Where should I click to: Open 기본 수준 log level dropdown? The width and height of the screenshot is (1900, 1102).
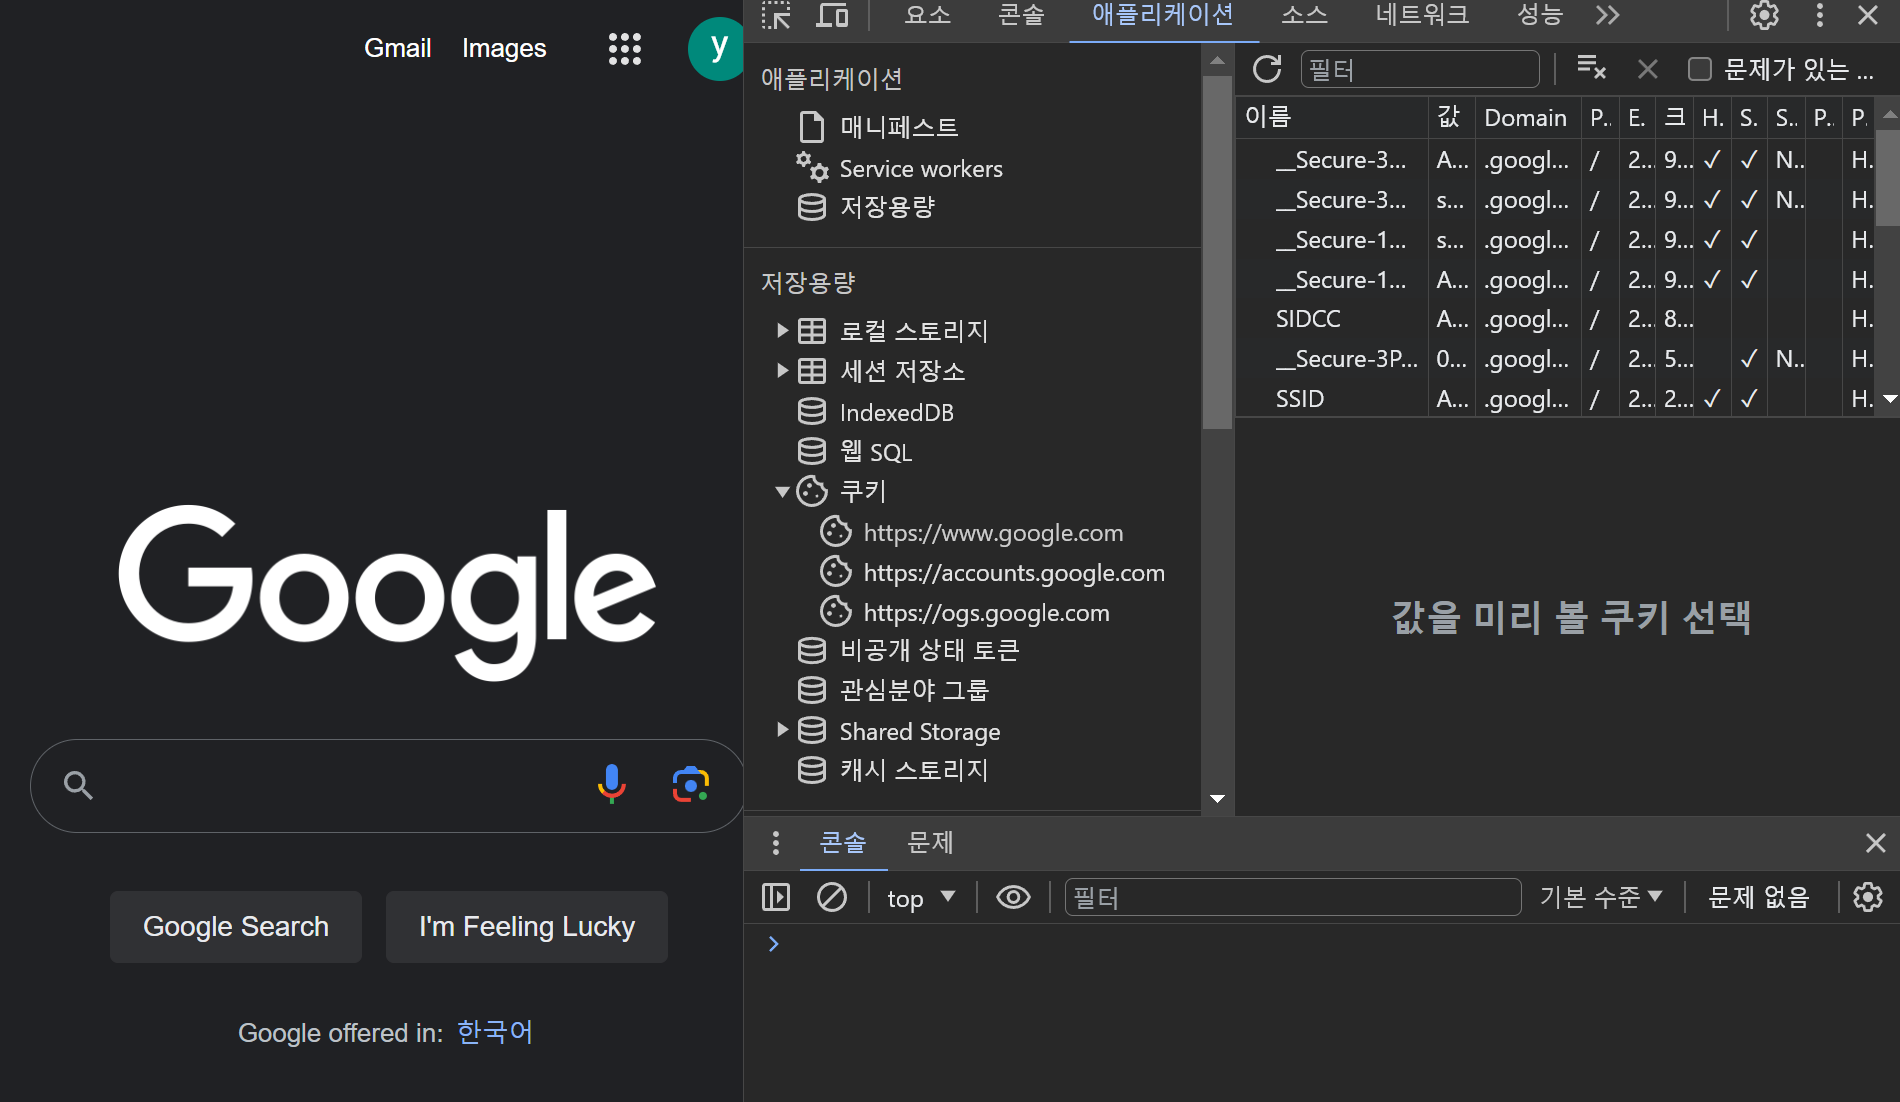click(1600, 897)
